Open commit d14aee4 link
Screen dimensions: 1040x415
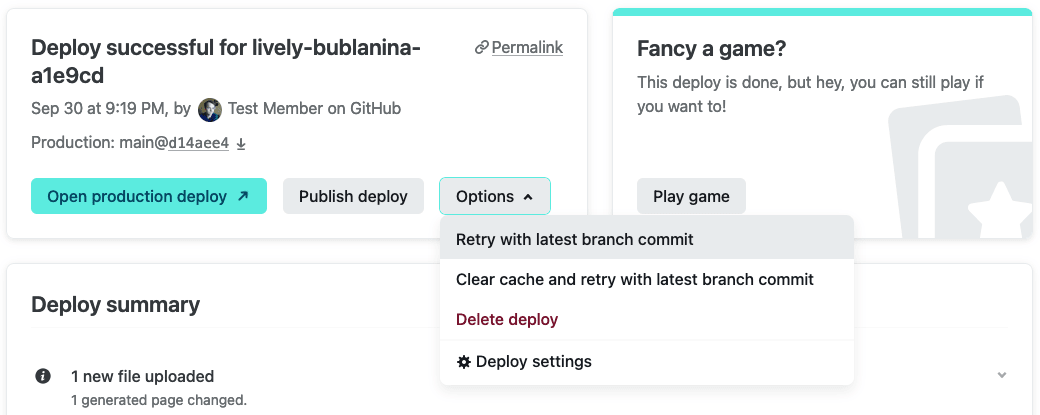(198, 143)
